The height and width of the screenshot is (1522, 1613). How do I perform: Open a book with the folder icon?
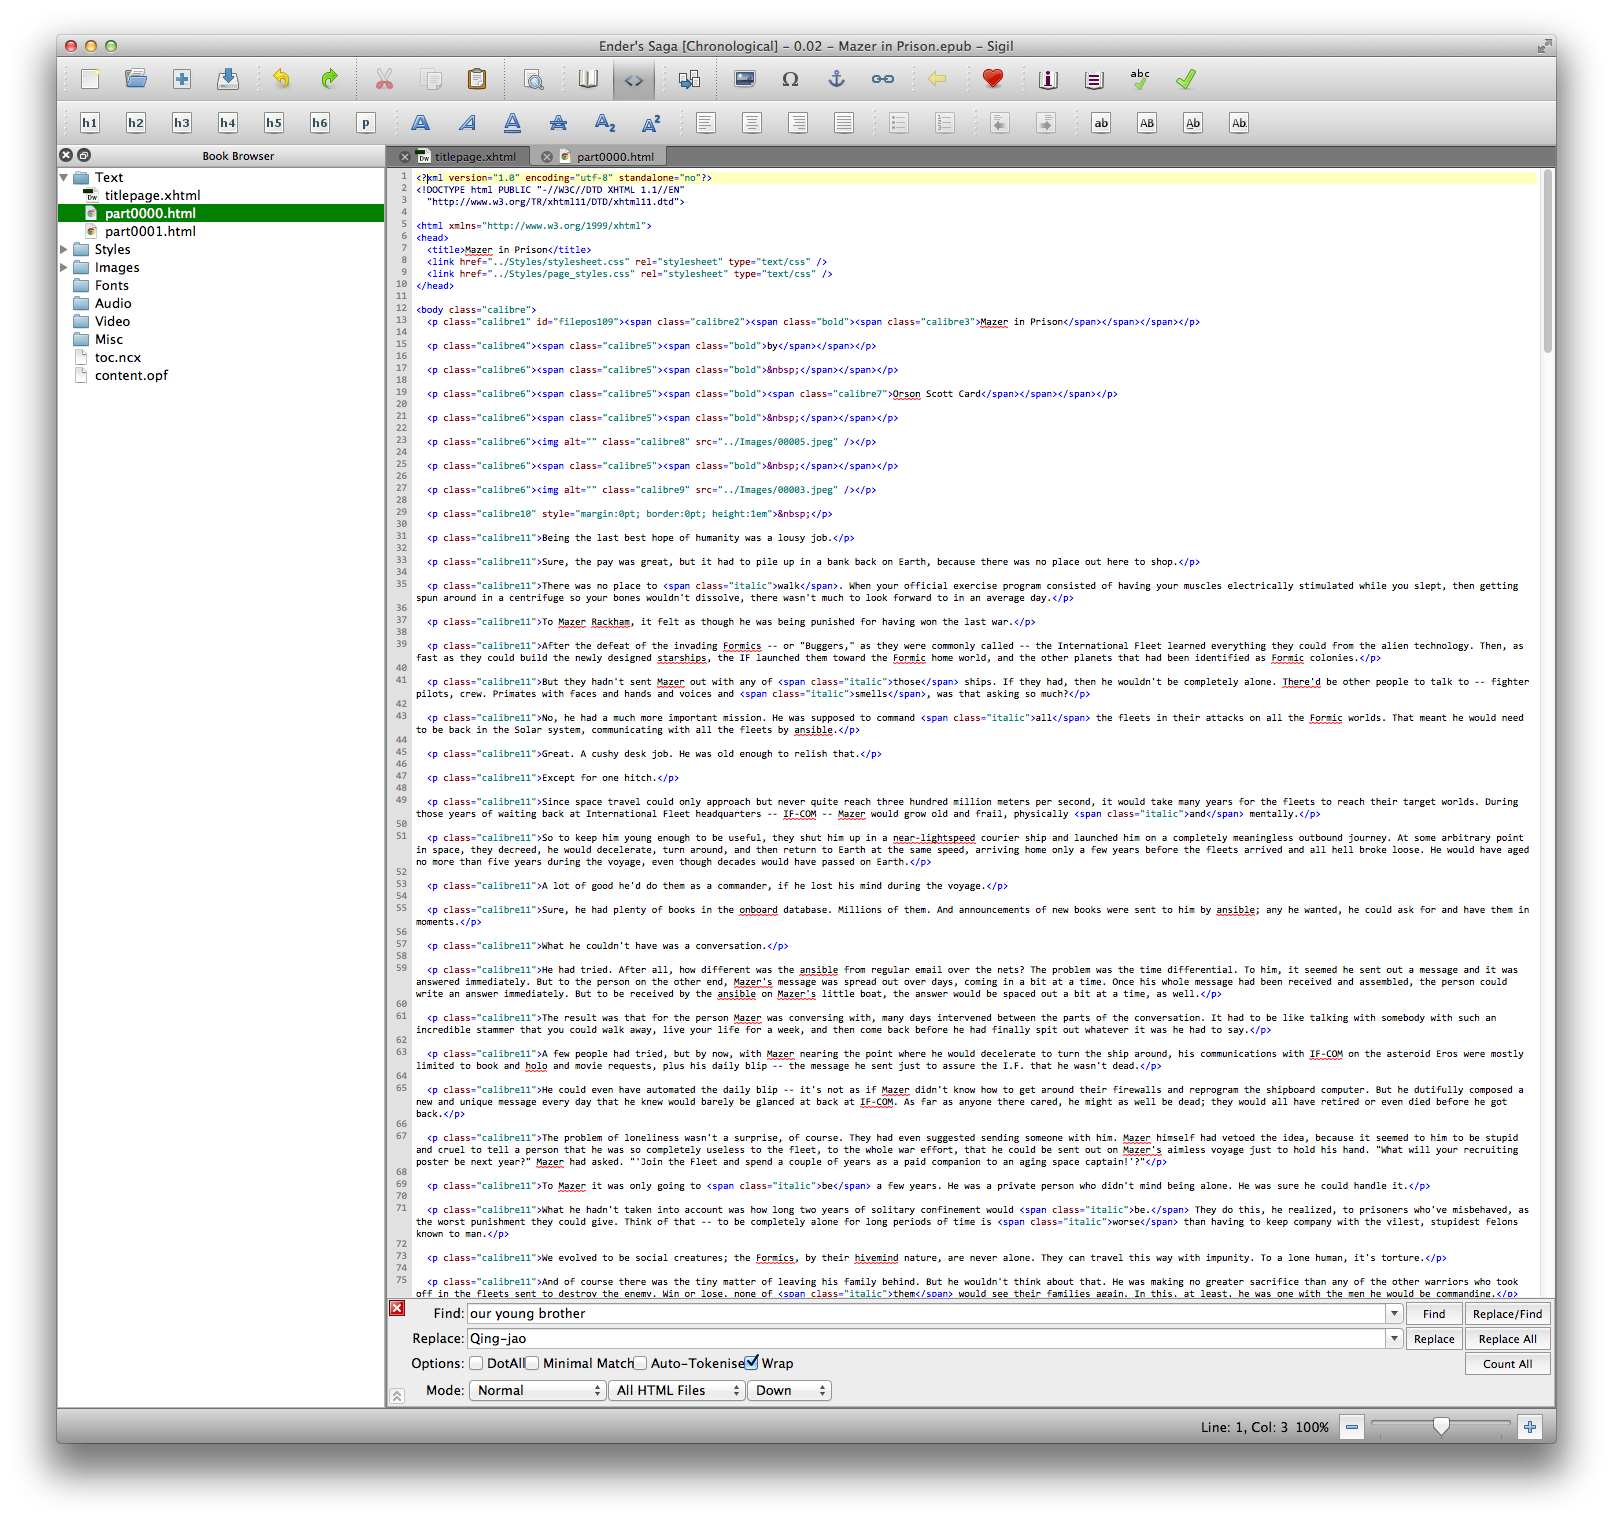(x=136, y=79)
